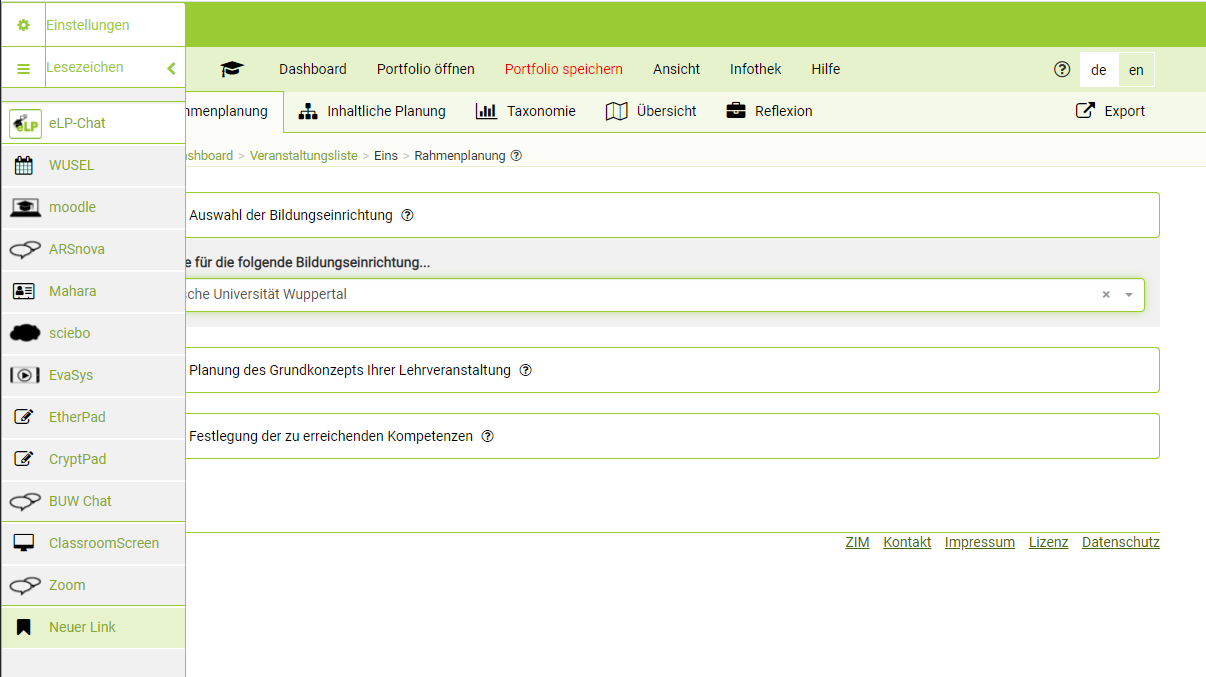Click the BUW Chat bubble icon
Viewport: 1206px width, 677px height.
pyautogui.click(x=25, y=502)
